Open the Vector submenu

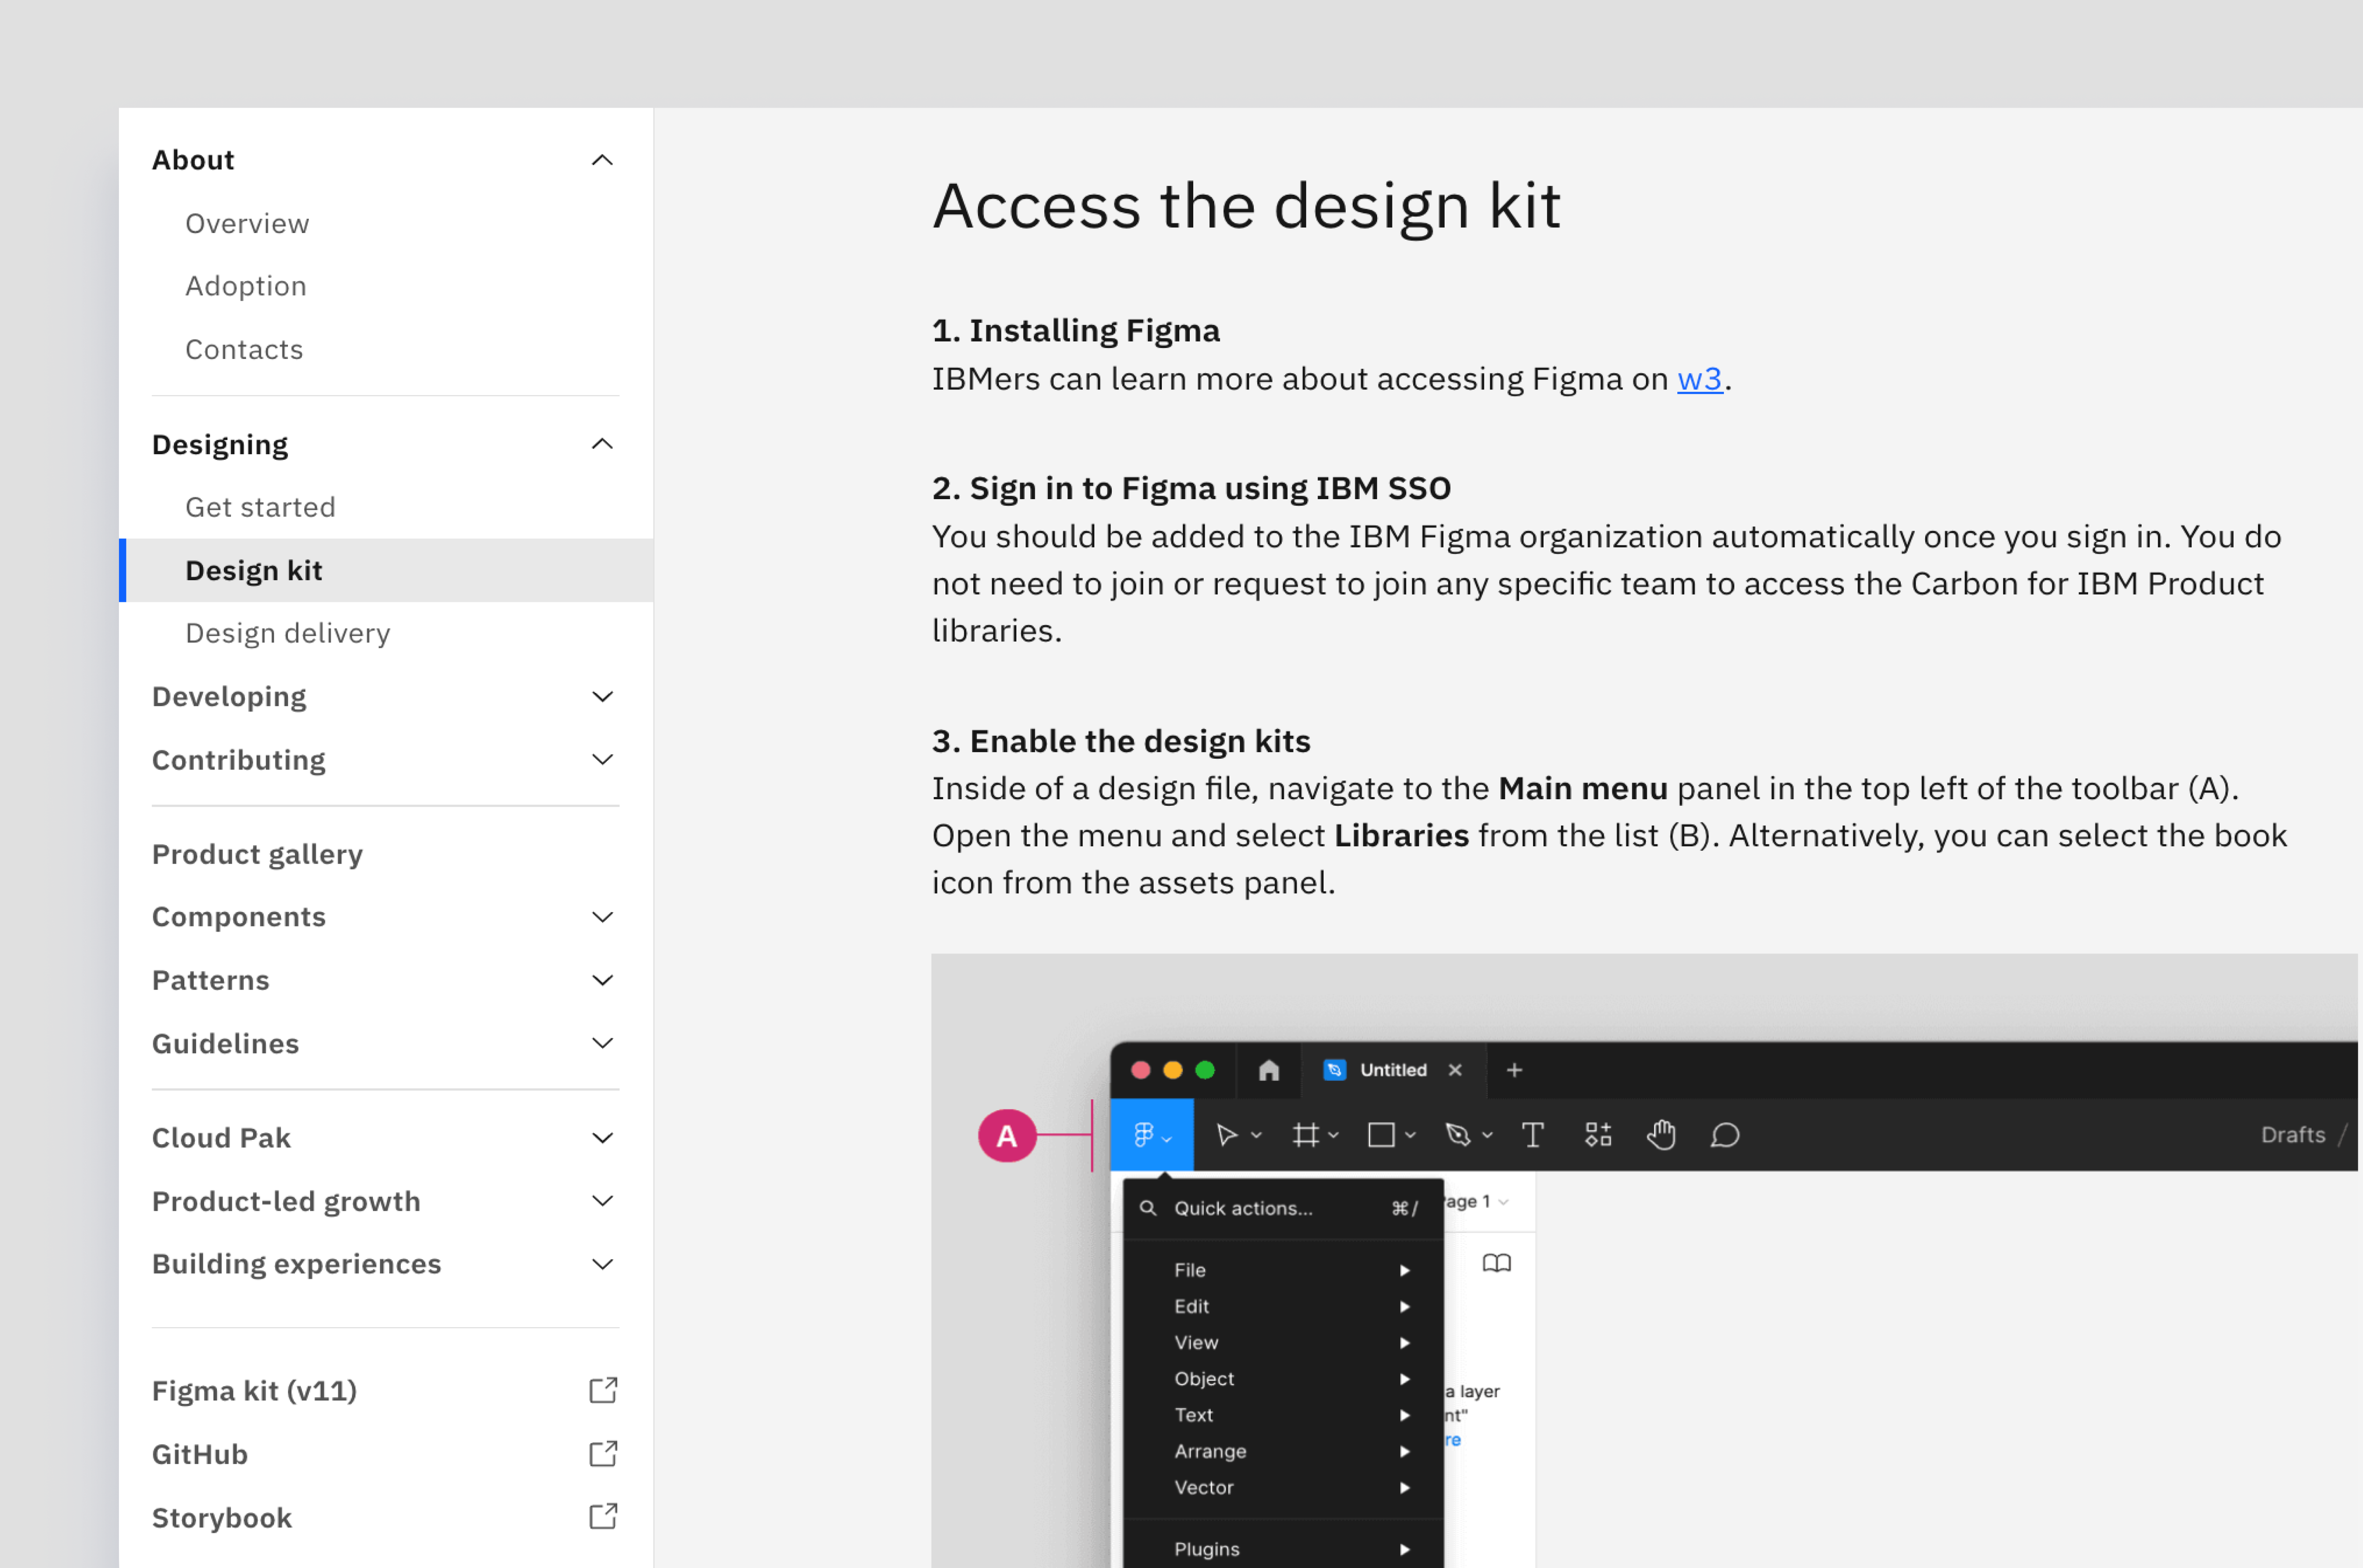(1283, 1487)
